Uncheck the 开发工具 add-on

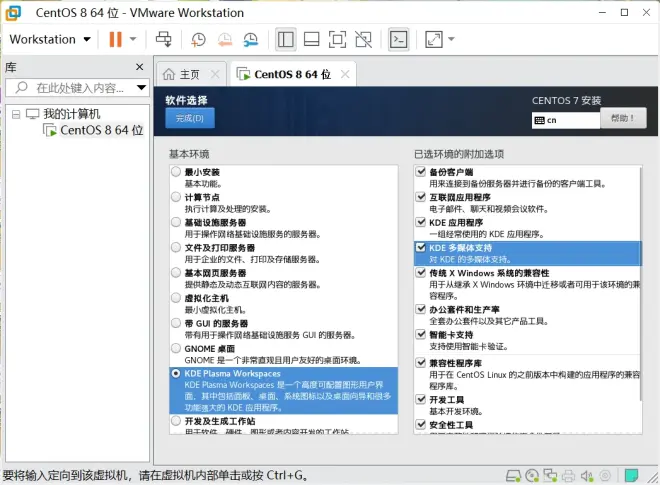pyautogui.click(x=420, y=399)
